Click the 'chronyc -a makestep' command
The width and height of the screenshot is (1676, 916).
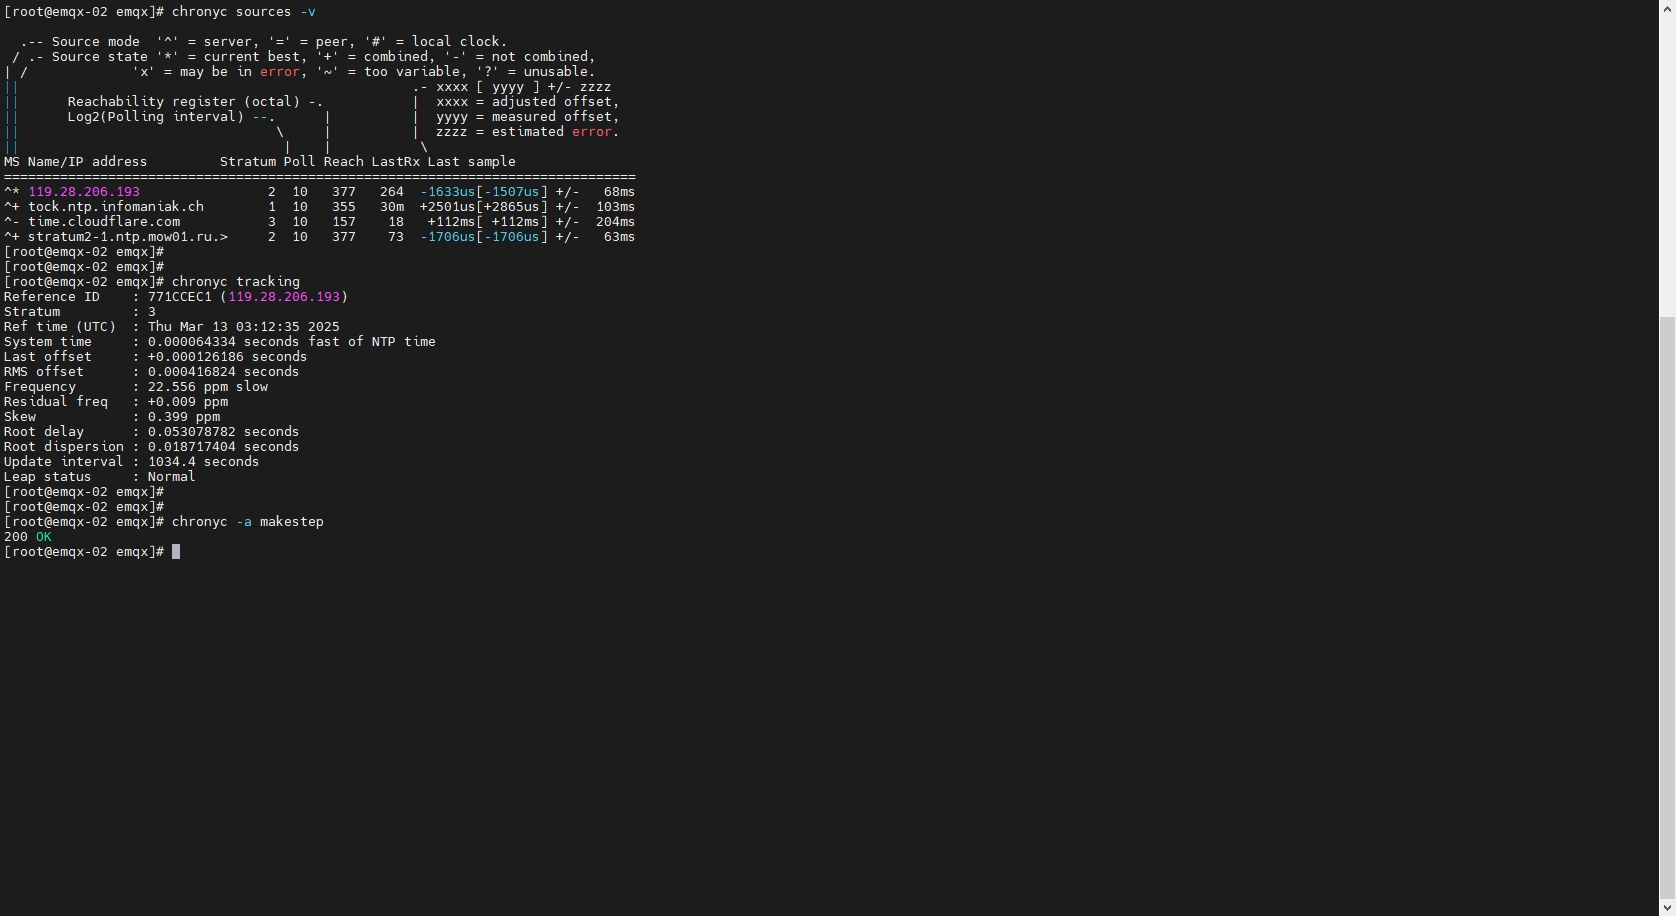tap(248, 522)
